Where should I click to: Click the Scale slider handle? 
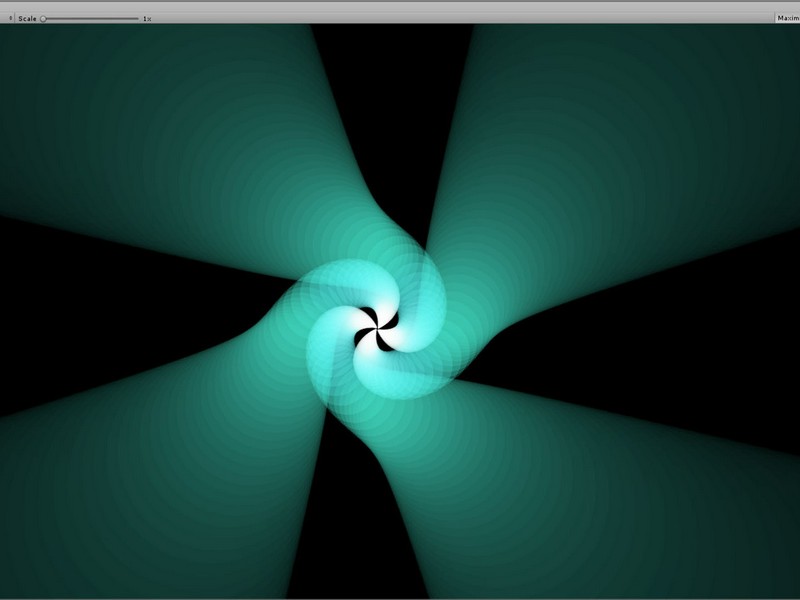[43, 19]
